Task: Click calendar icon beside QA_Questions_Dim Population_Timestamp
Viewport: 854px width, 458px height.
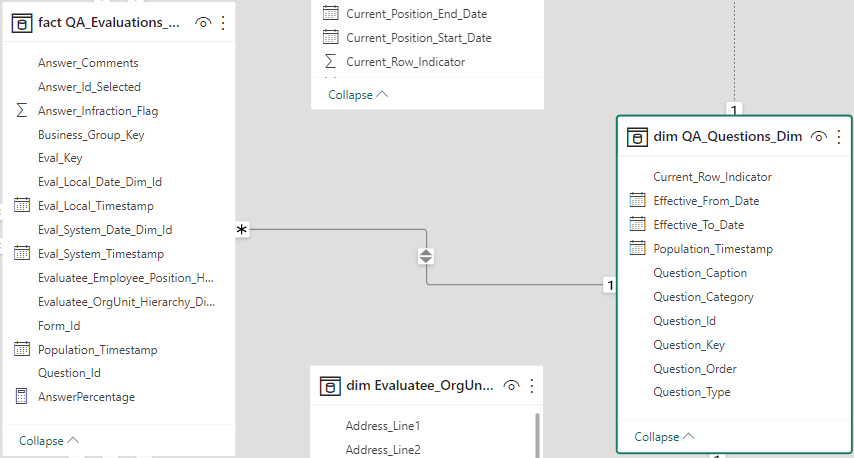Action: [637, 248]
